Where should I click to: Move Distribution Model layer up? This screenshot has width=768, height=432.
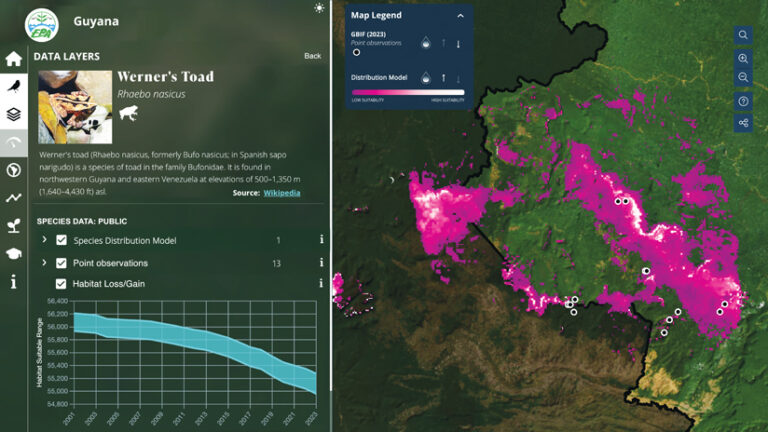(444, 78)
